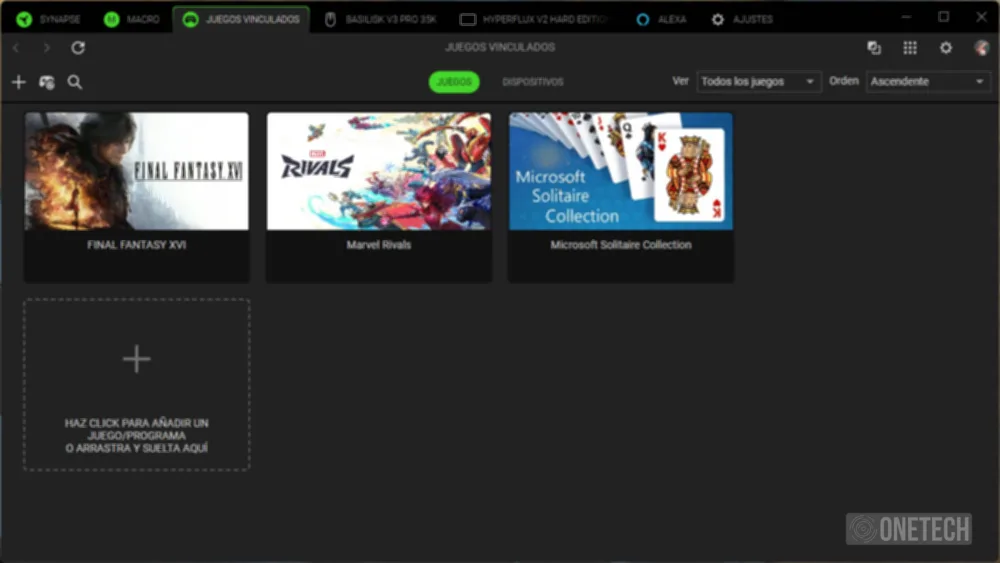The height and width of the screenshot is (563, 1000).
Task: Open the HyperFlux V2 Hard Edition tab
Action: coord(536,19)
